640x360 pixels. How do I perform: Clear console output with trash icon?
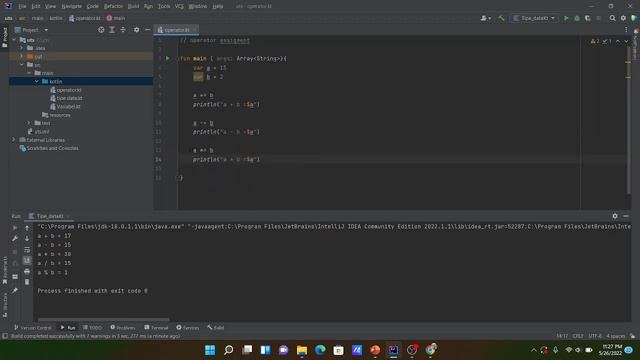pyautogui.click(x=27, y=282)
